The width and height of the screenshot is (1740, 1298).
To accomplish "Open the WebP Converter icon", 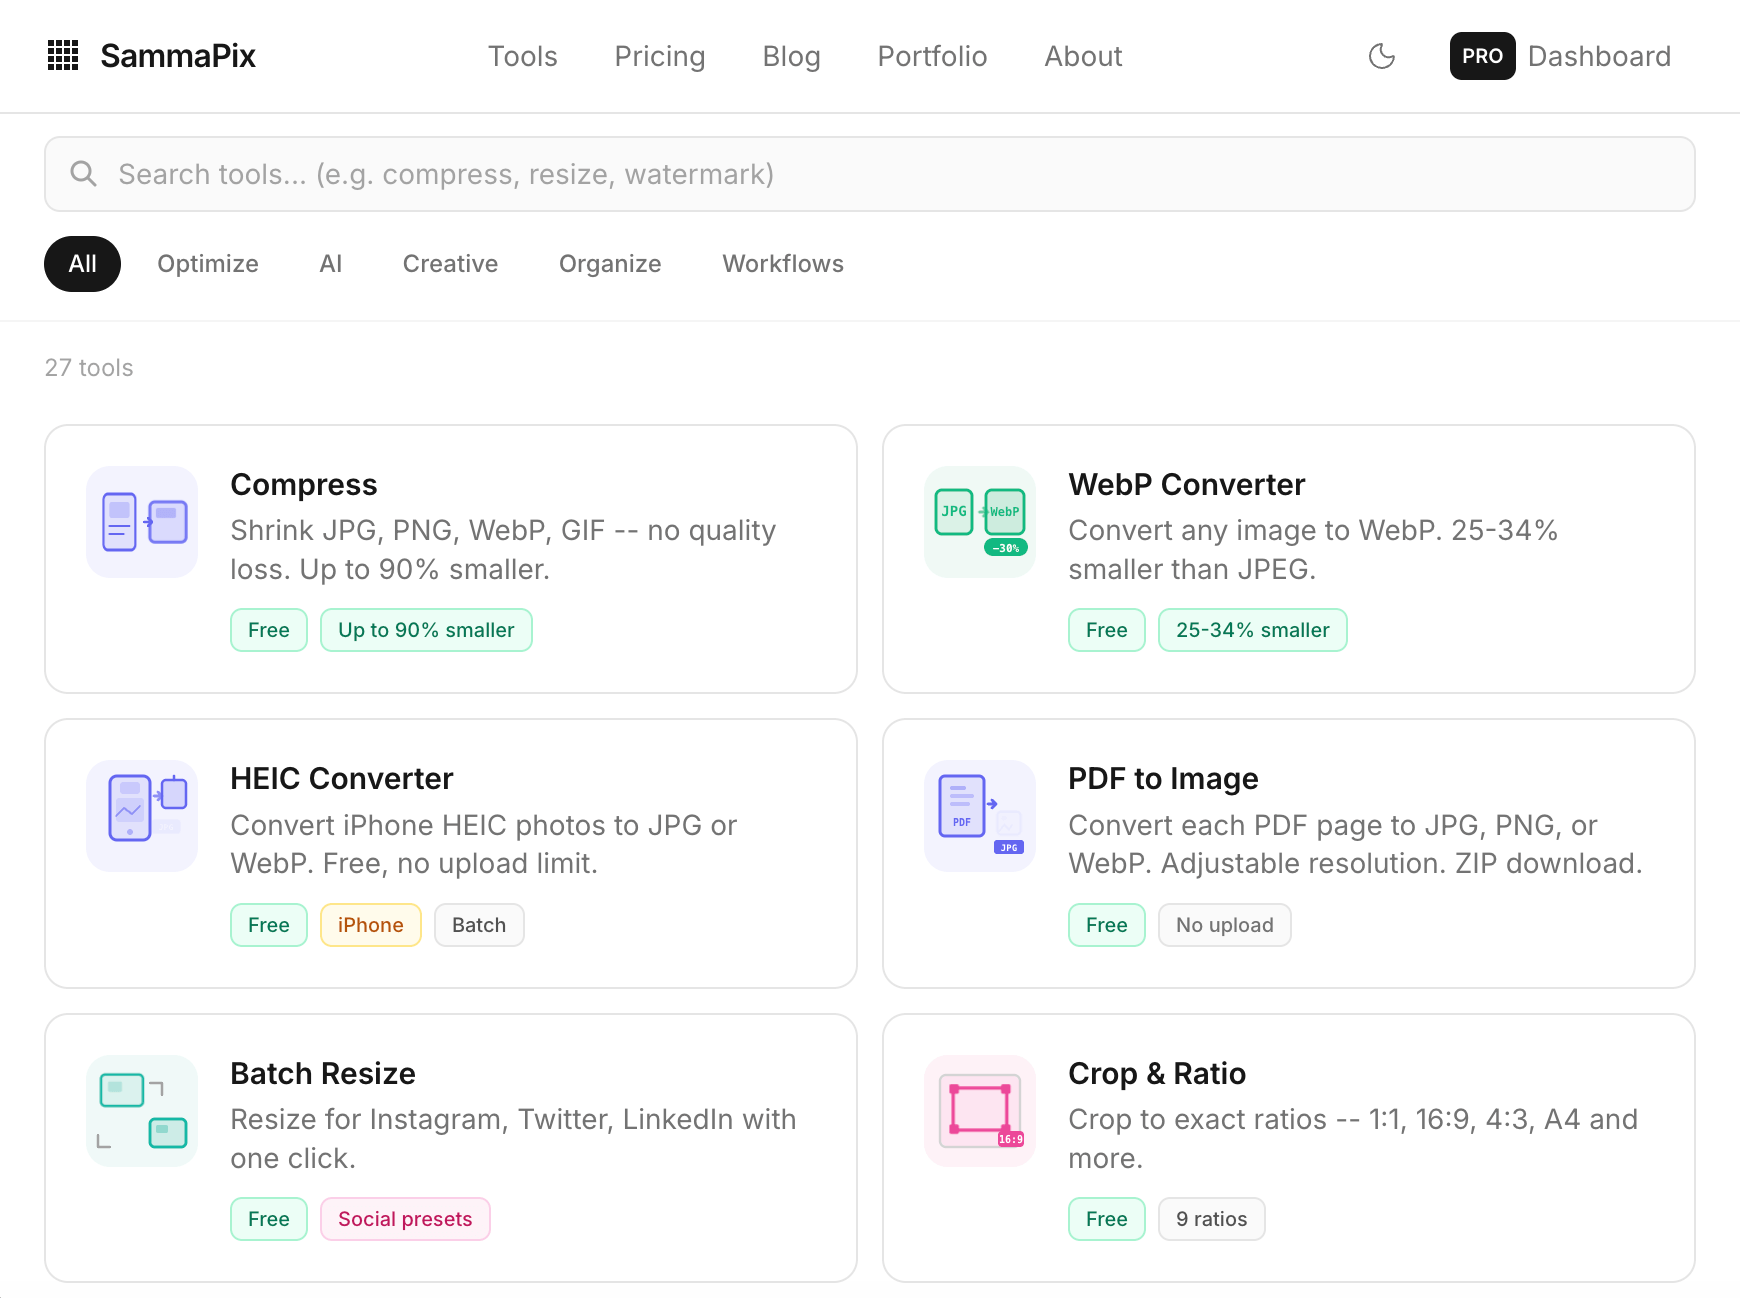I will click(980, 522).
